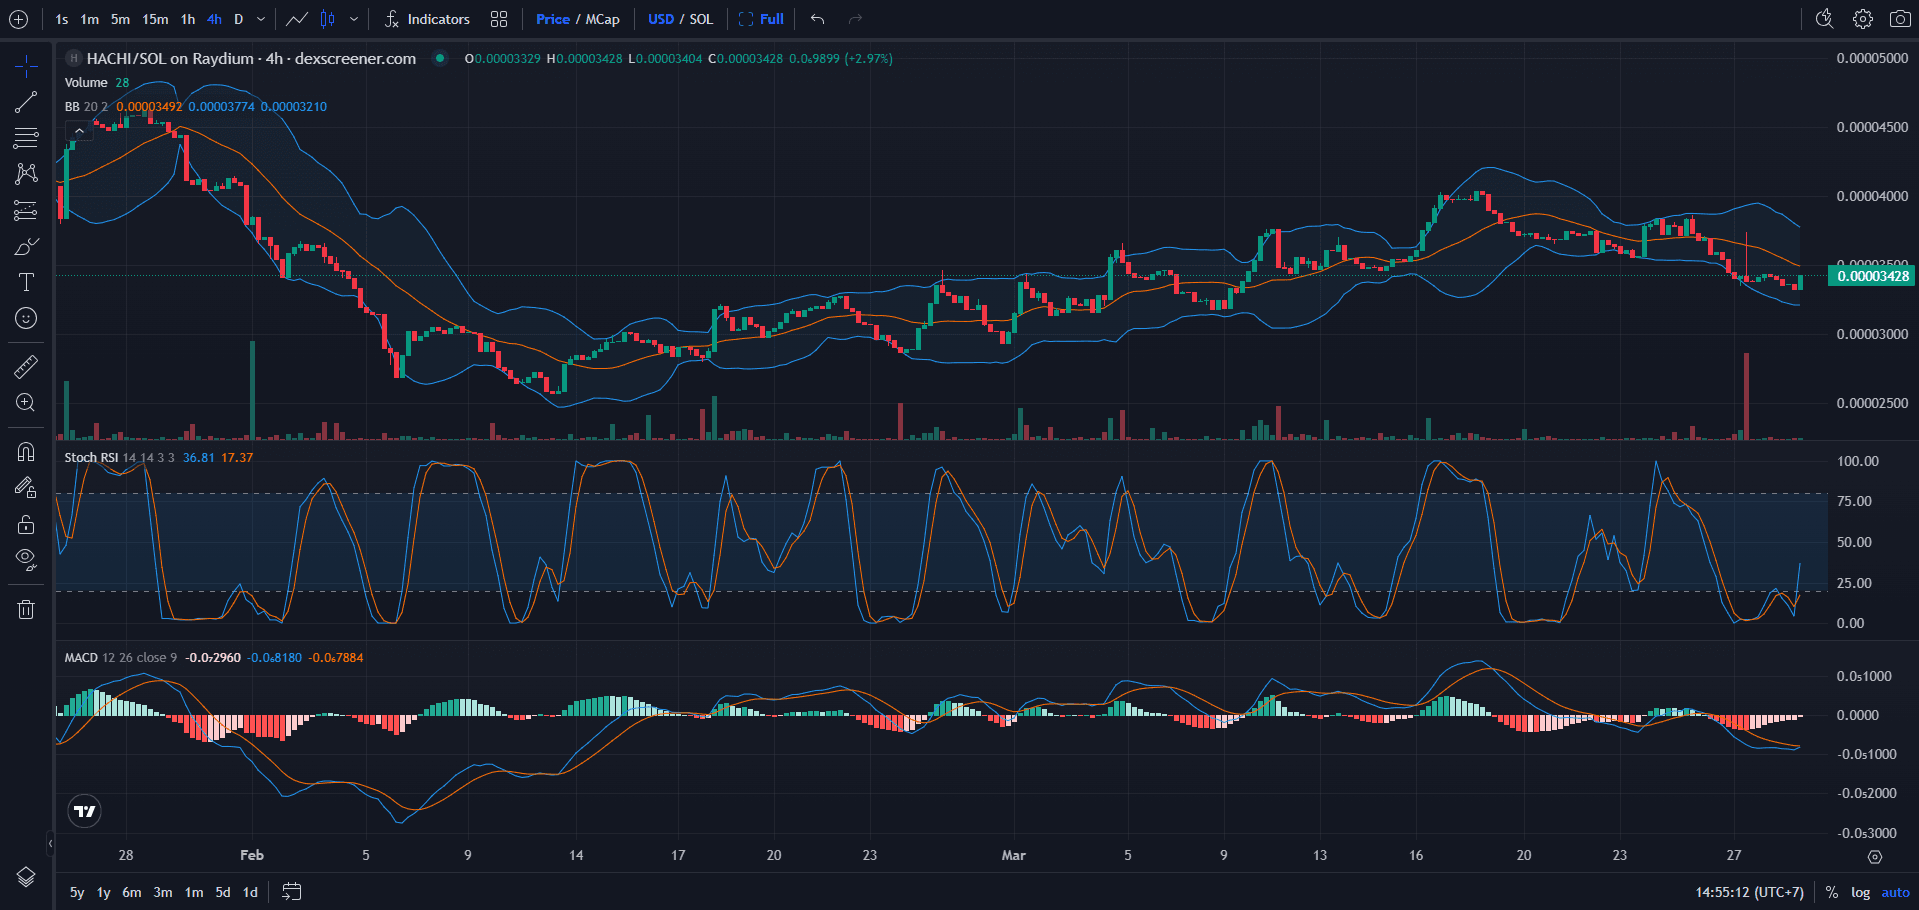1919x910 pixels.
Task: Hide all drawings with the eye icon
Action: pyautogui.click(x=25, y=558)
